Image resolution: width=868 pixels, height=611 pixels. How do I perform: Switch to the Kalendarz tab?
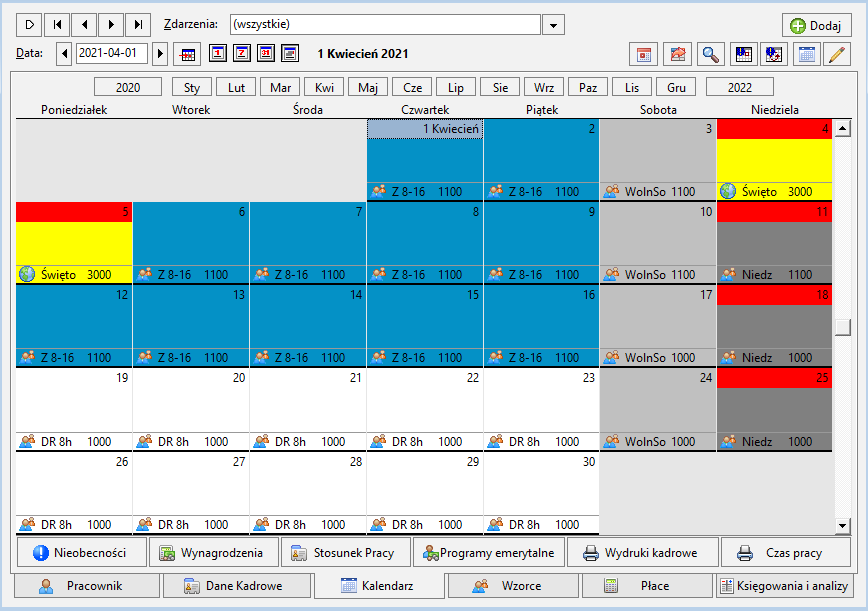coord(379,586)
